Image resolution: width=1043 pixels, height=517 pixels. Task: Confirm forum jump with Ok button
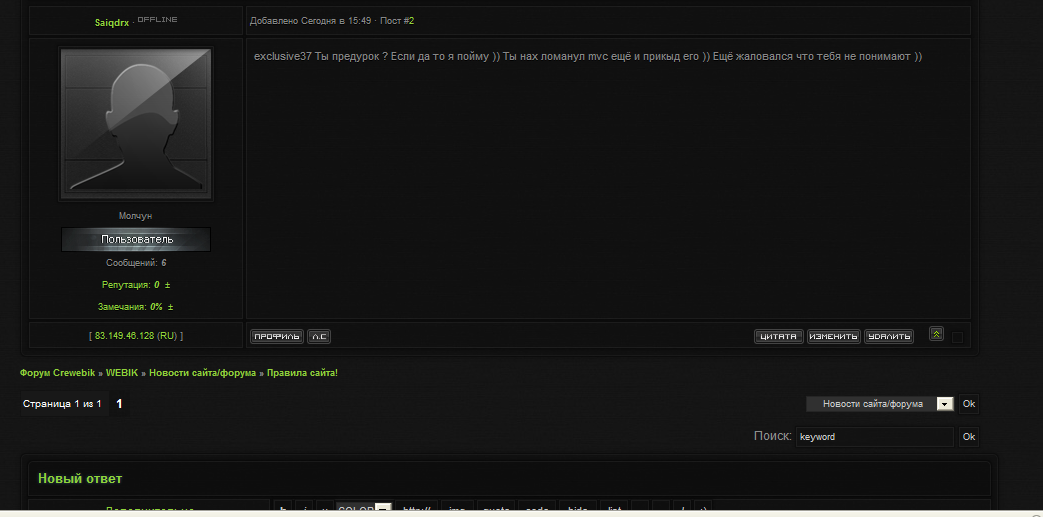point(968,404)
